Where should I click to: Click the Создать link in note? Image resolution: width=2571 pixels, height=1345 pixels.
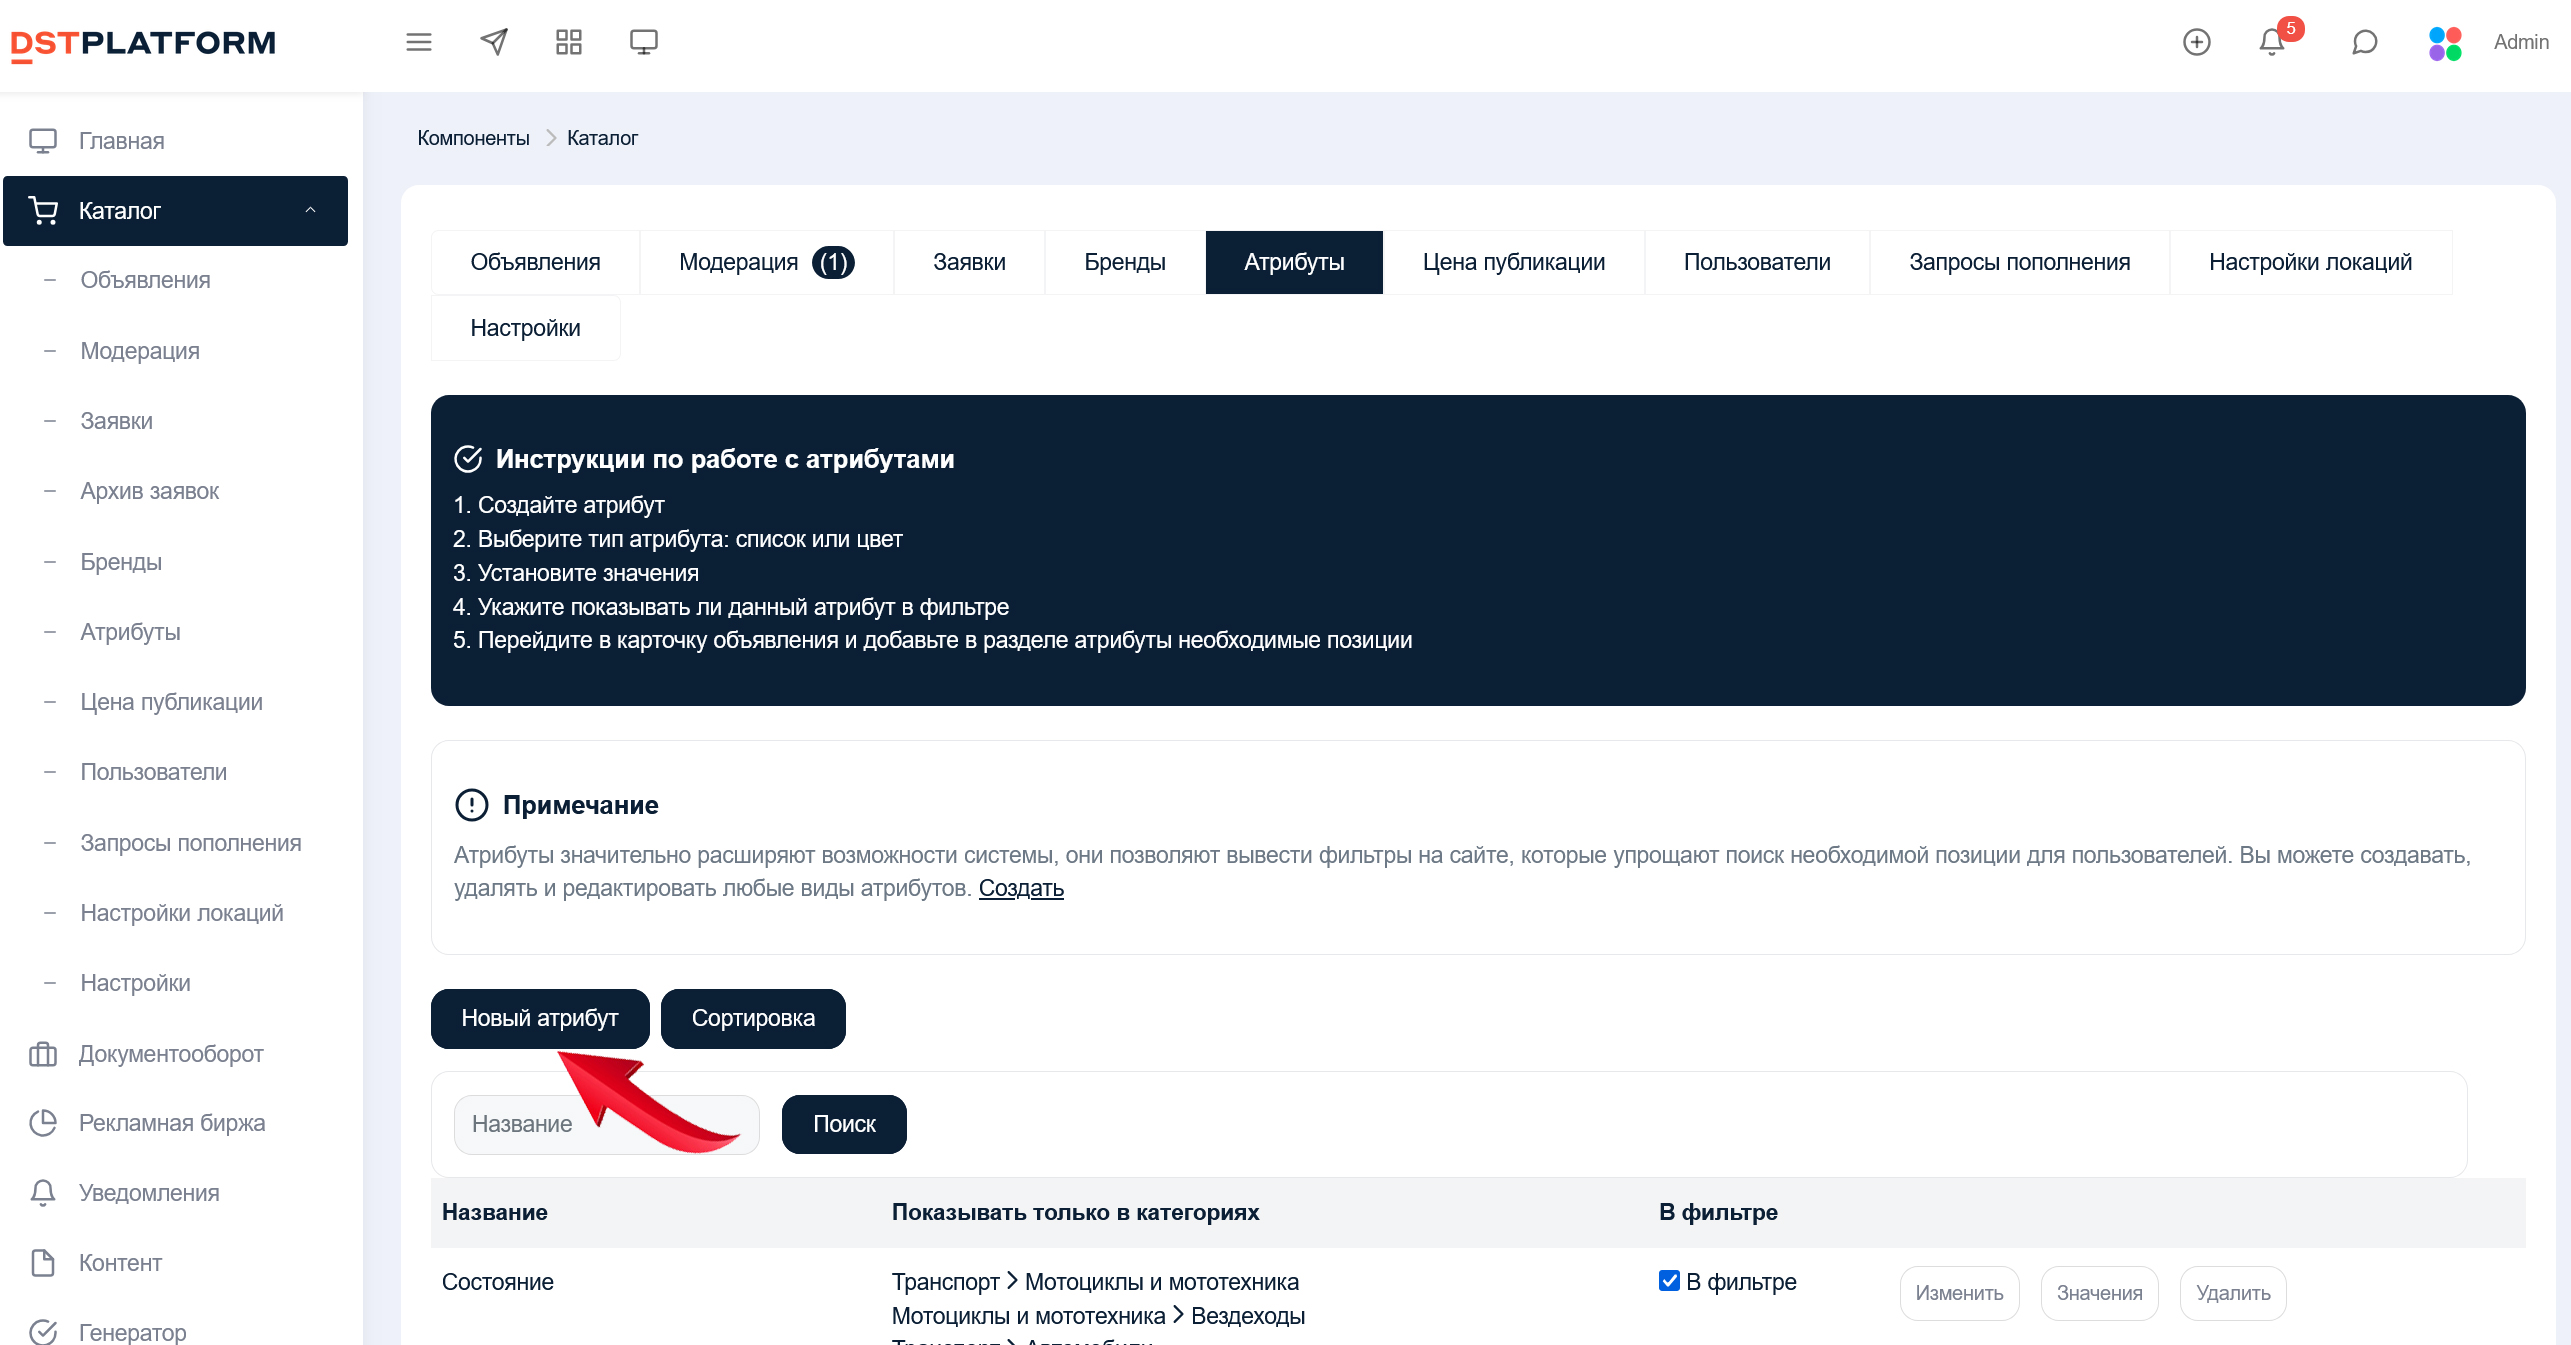point(1020,888)
